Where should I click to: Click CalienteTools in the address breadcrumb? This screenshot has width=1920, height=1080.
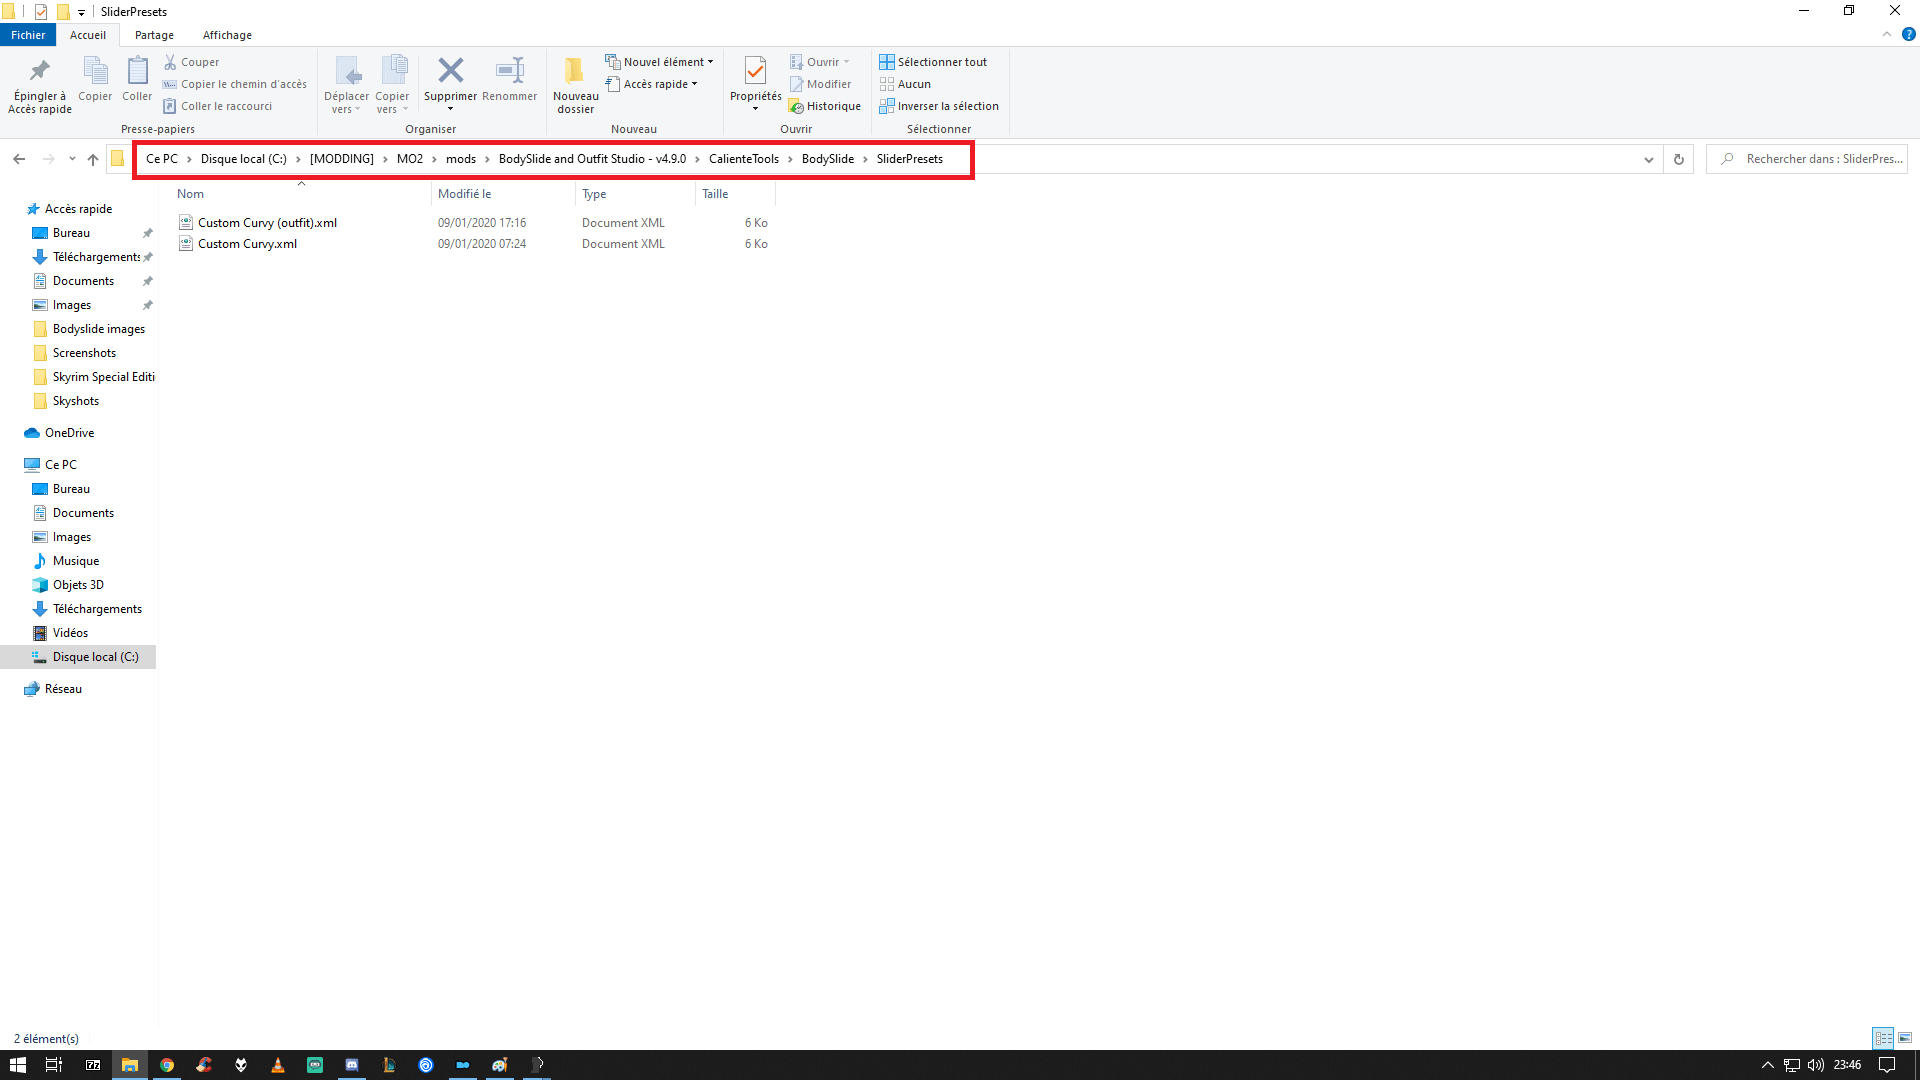[x=743, y=159]
